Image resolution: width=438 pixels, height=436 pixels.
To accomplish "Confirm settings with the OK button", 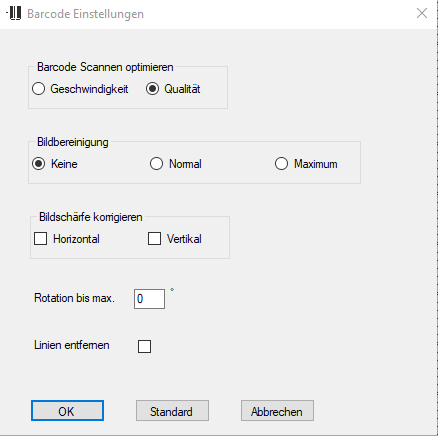I will click(67, 411).
